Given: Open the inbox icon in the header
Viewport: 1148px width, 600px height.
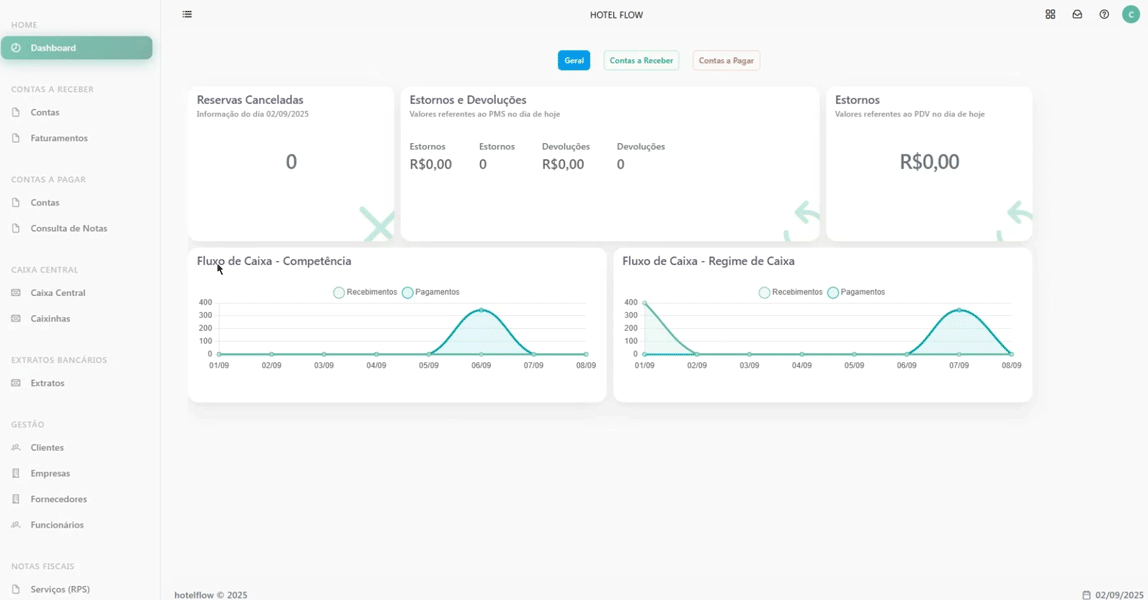Looking at the screenshot, I should (1077, 15).
